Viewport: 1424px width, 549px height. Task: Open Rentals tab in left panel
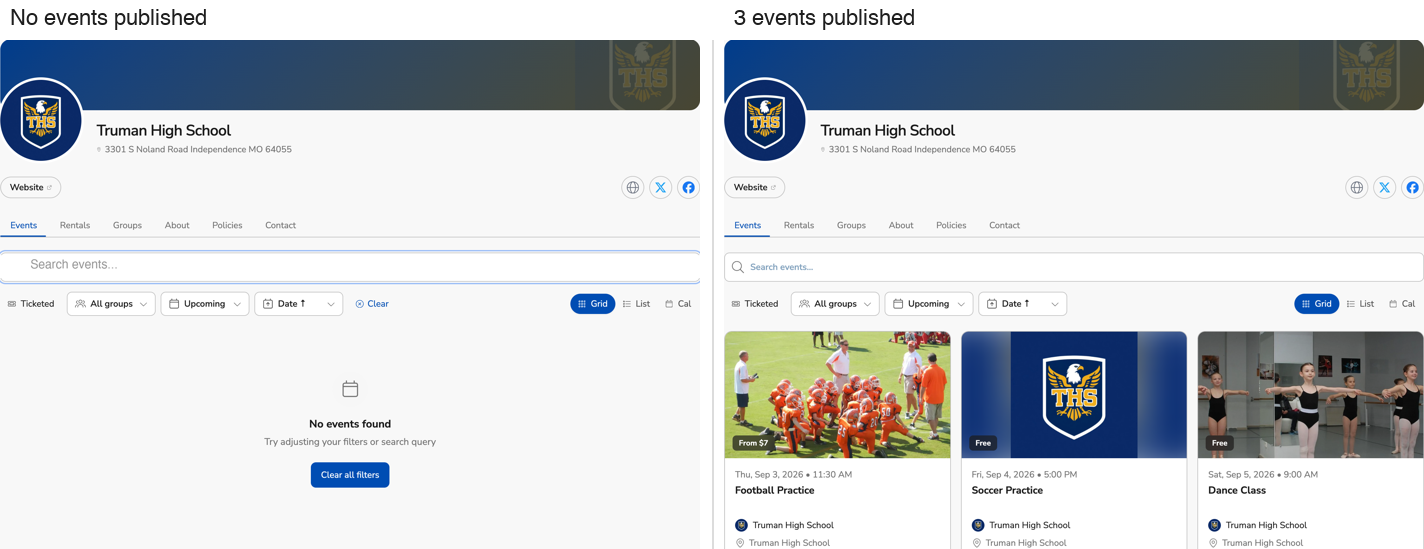point(75,225)
